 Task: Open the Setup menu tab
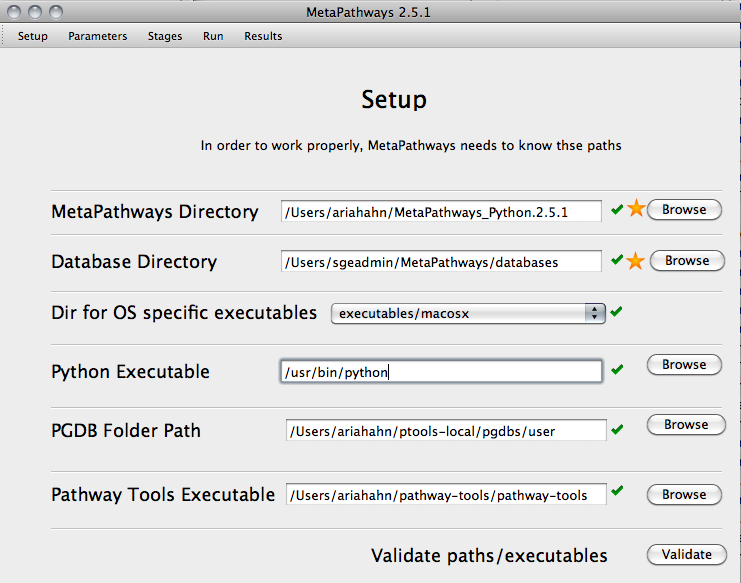(33, 36)
